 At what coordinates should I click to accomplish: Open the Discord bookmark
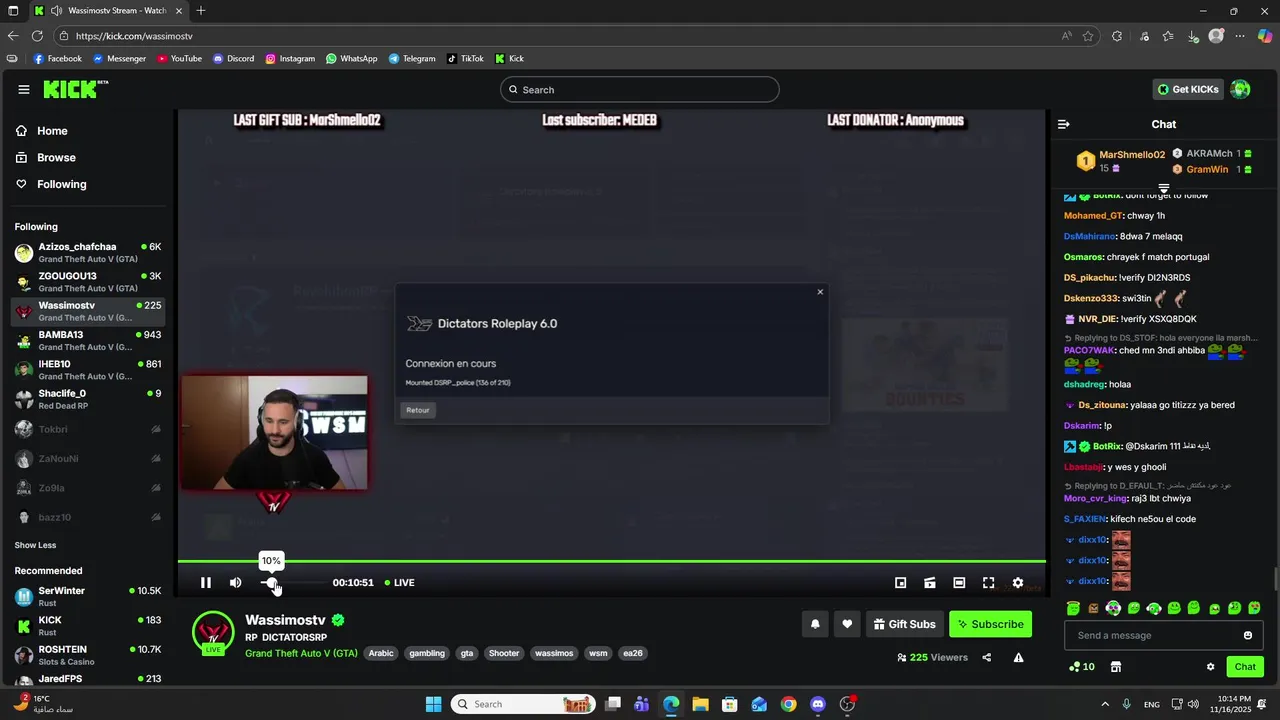(233, 59)
